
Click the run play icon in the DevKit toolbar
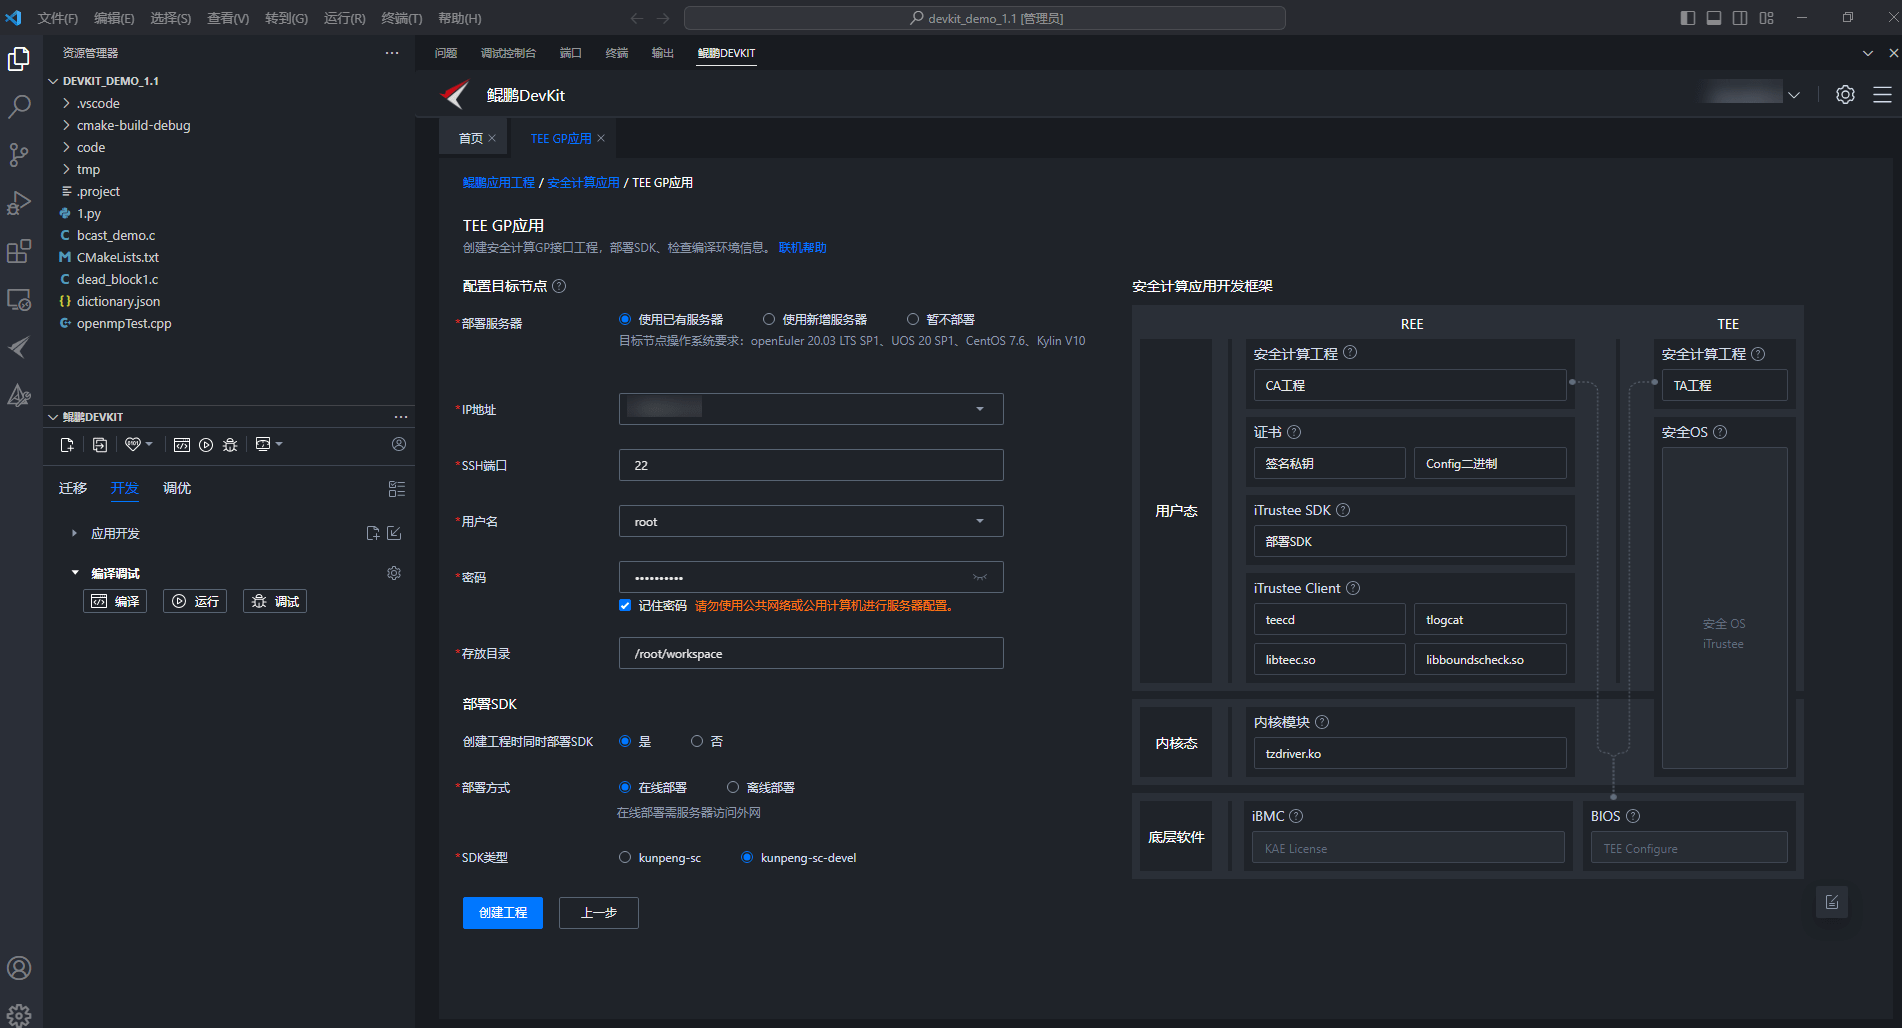[x=206, y=445]
